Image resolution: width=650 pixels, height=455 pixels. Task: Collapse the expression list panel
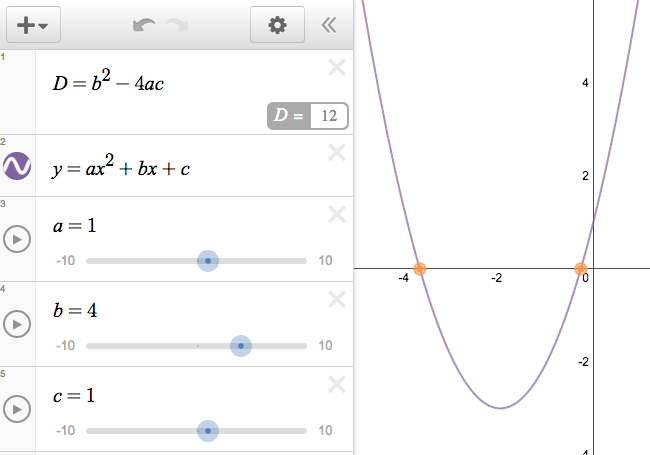click(x=329, y=26)
